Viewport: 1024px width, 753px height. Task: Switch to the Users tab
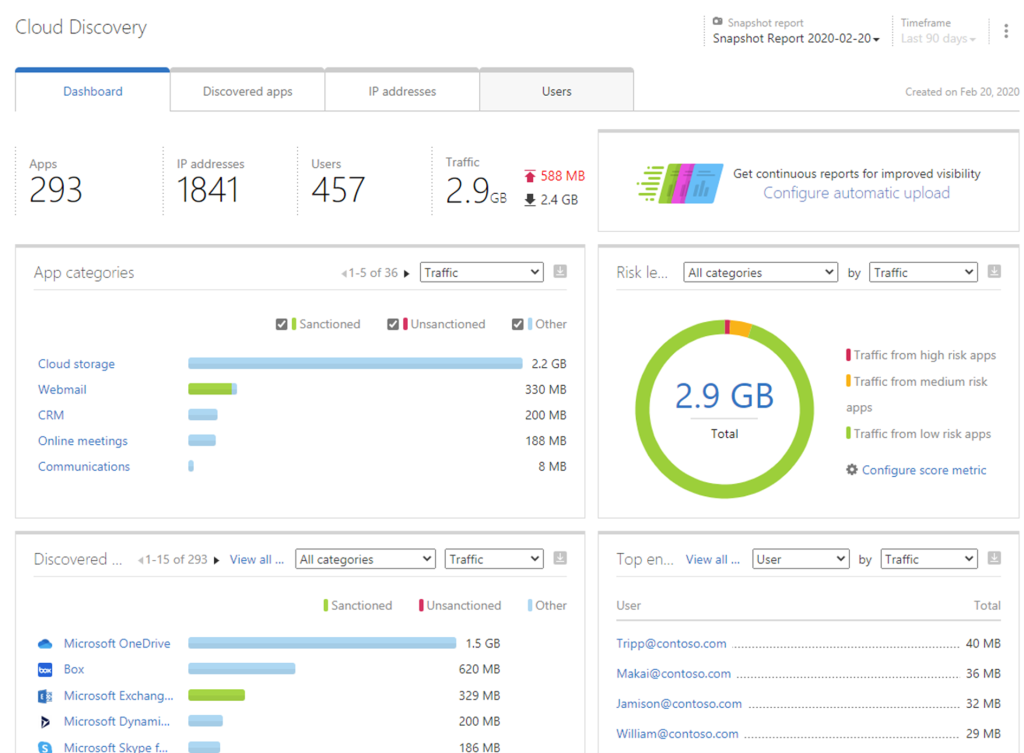(556, 91)
